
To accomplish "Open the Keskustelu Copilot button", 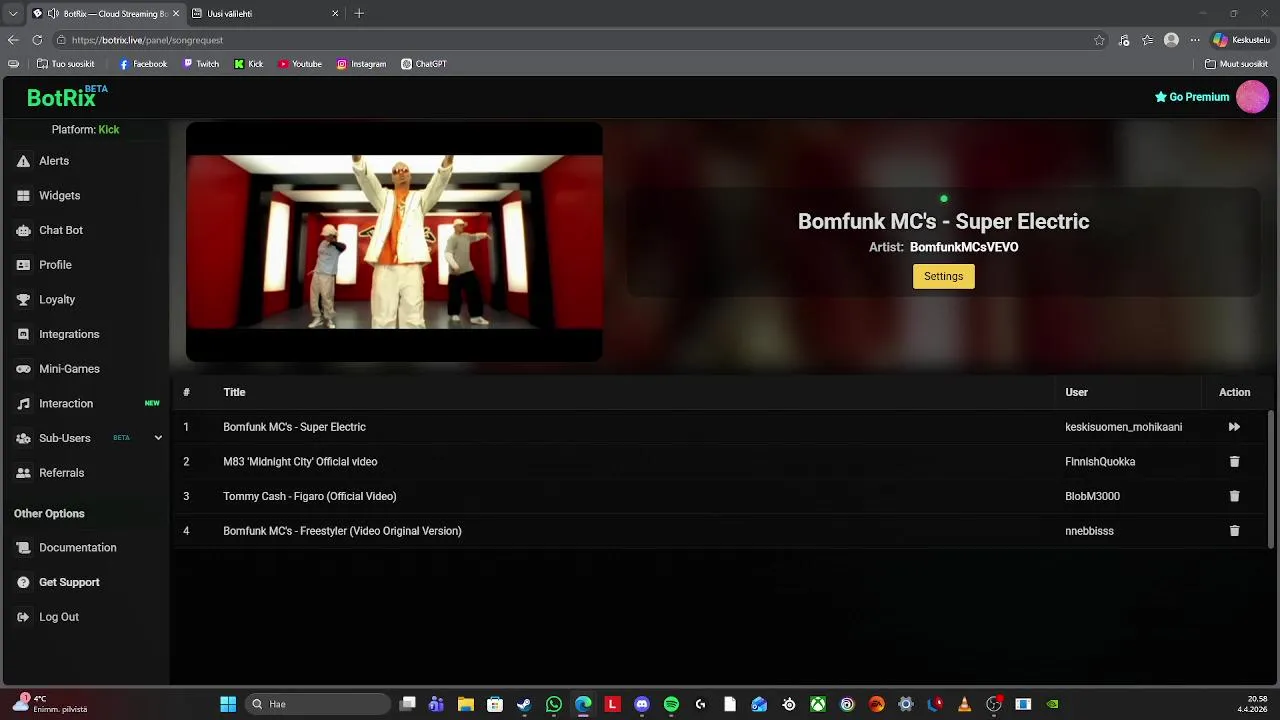I will tap(1241, 40).
